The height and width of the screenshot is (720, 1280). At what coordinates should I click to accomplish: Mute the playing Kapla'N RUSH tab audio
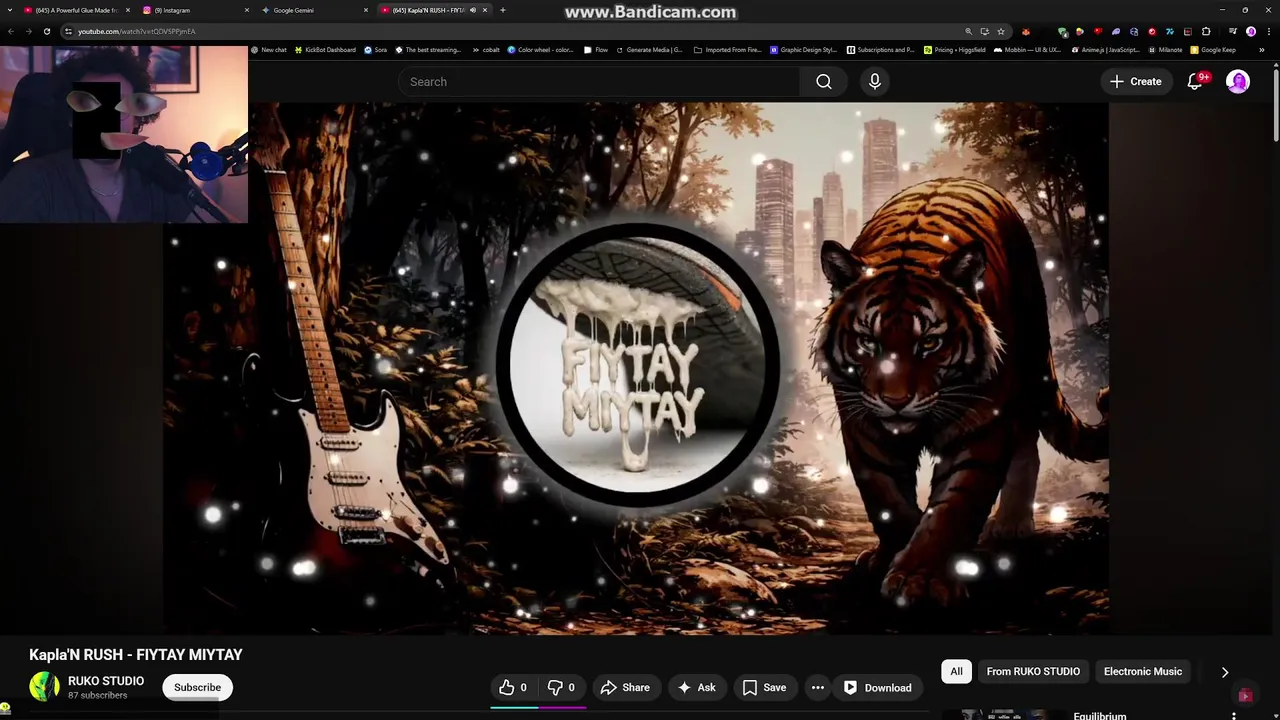point(473,10)
